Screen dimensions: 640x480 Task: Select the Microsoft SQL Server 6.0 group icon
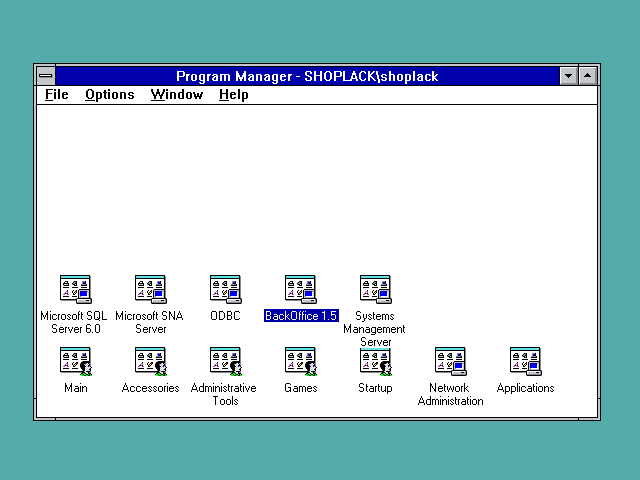tap(76, 289)
